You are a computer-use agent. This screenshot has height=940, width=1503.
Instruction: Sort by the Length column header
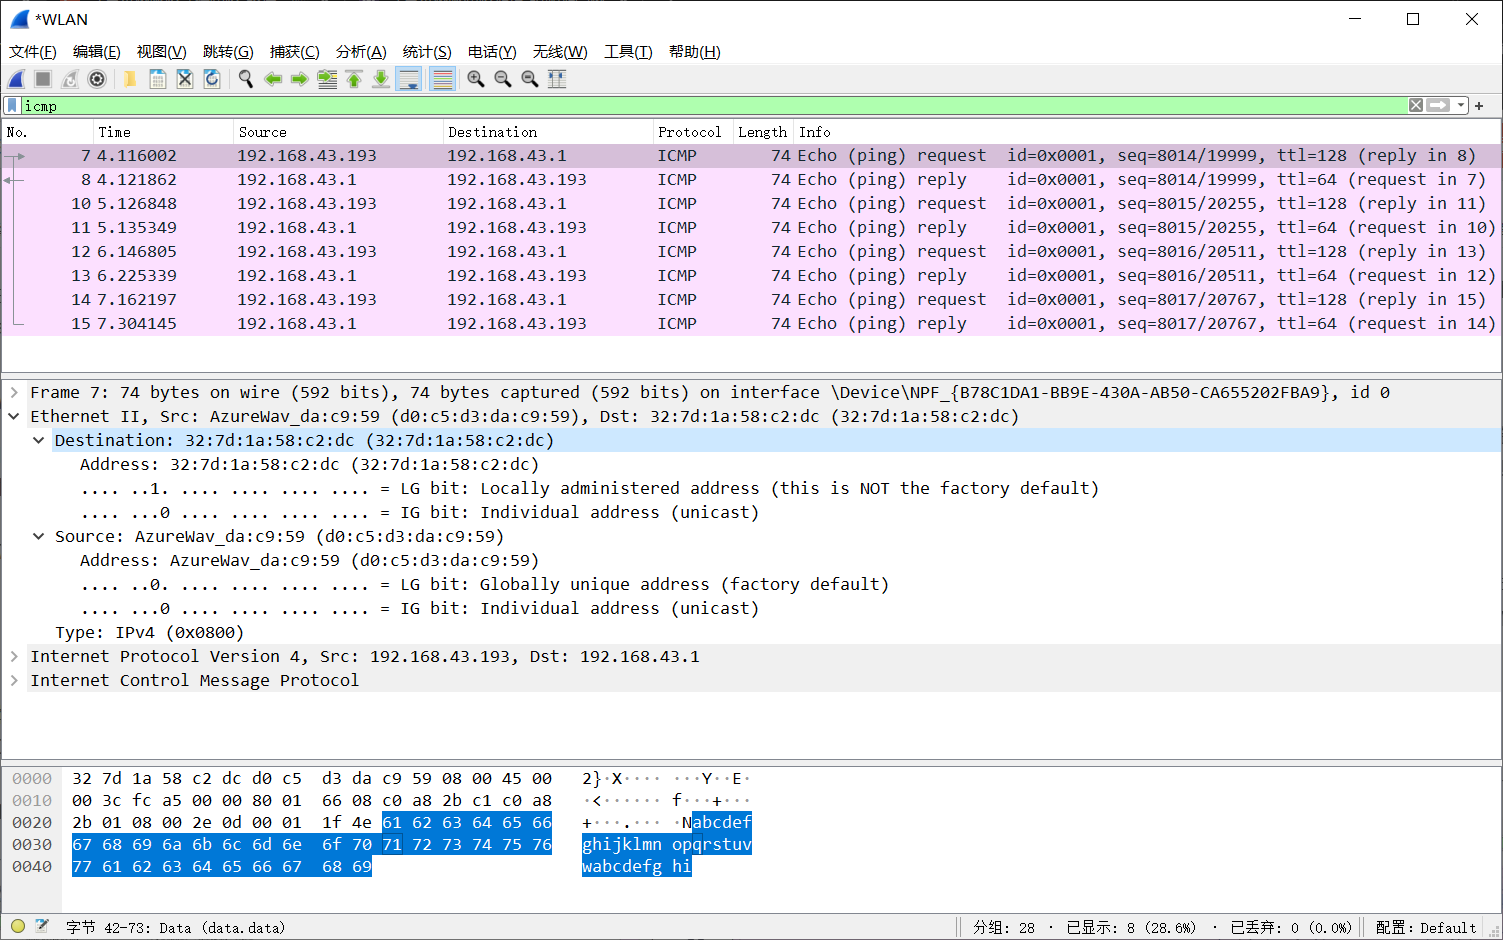(x=763, y=132)
